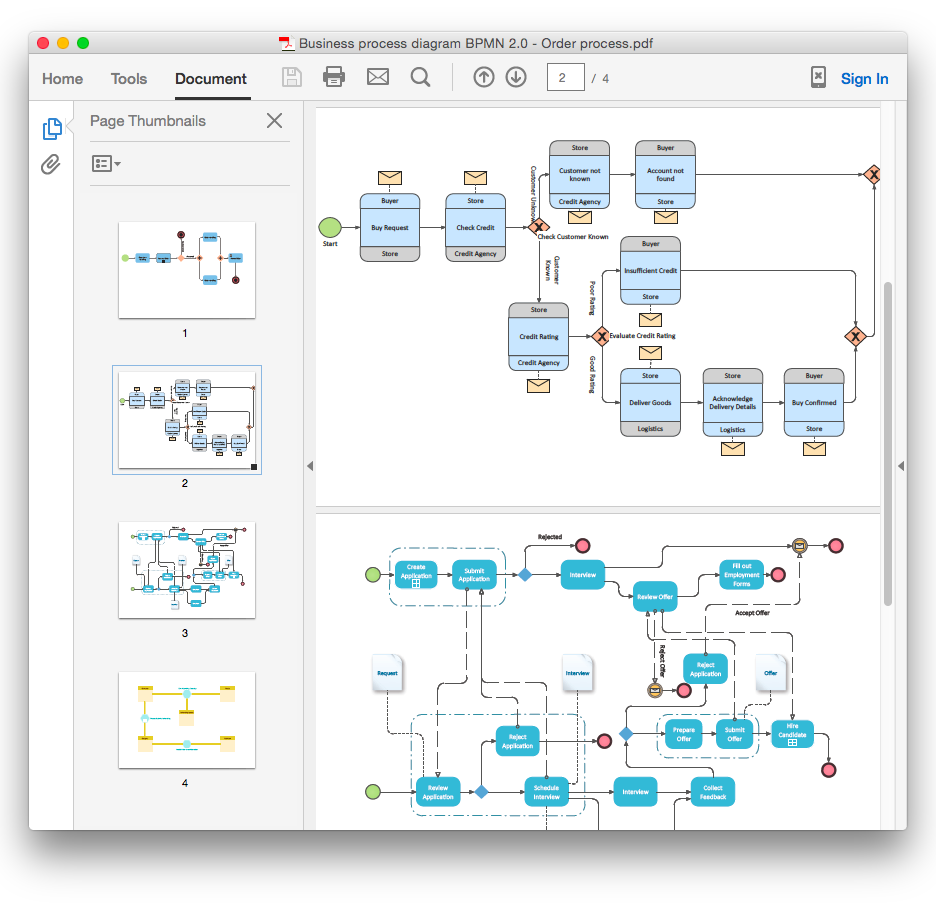Viewport: 936px width, 909px height.
Task: Email the PDF using the envelope icon
Action: click(377, 77)
